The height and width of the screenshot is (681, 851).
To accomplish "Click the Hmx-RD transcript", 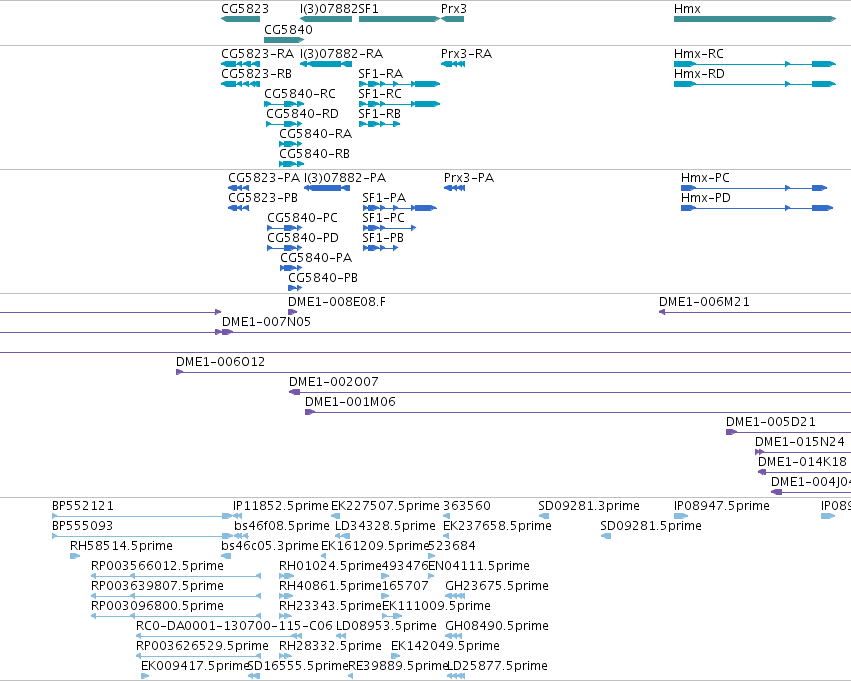I will [755, 84].
